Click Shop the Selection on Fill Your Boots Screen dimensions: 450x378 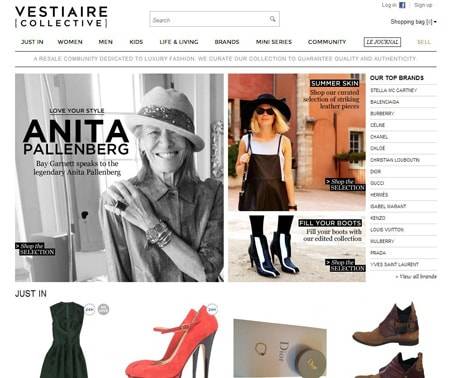pyautogui.click(x=345, y=265)
